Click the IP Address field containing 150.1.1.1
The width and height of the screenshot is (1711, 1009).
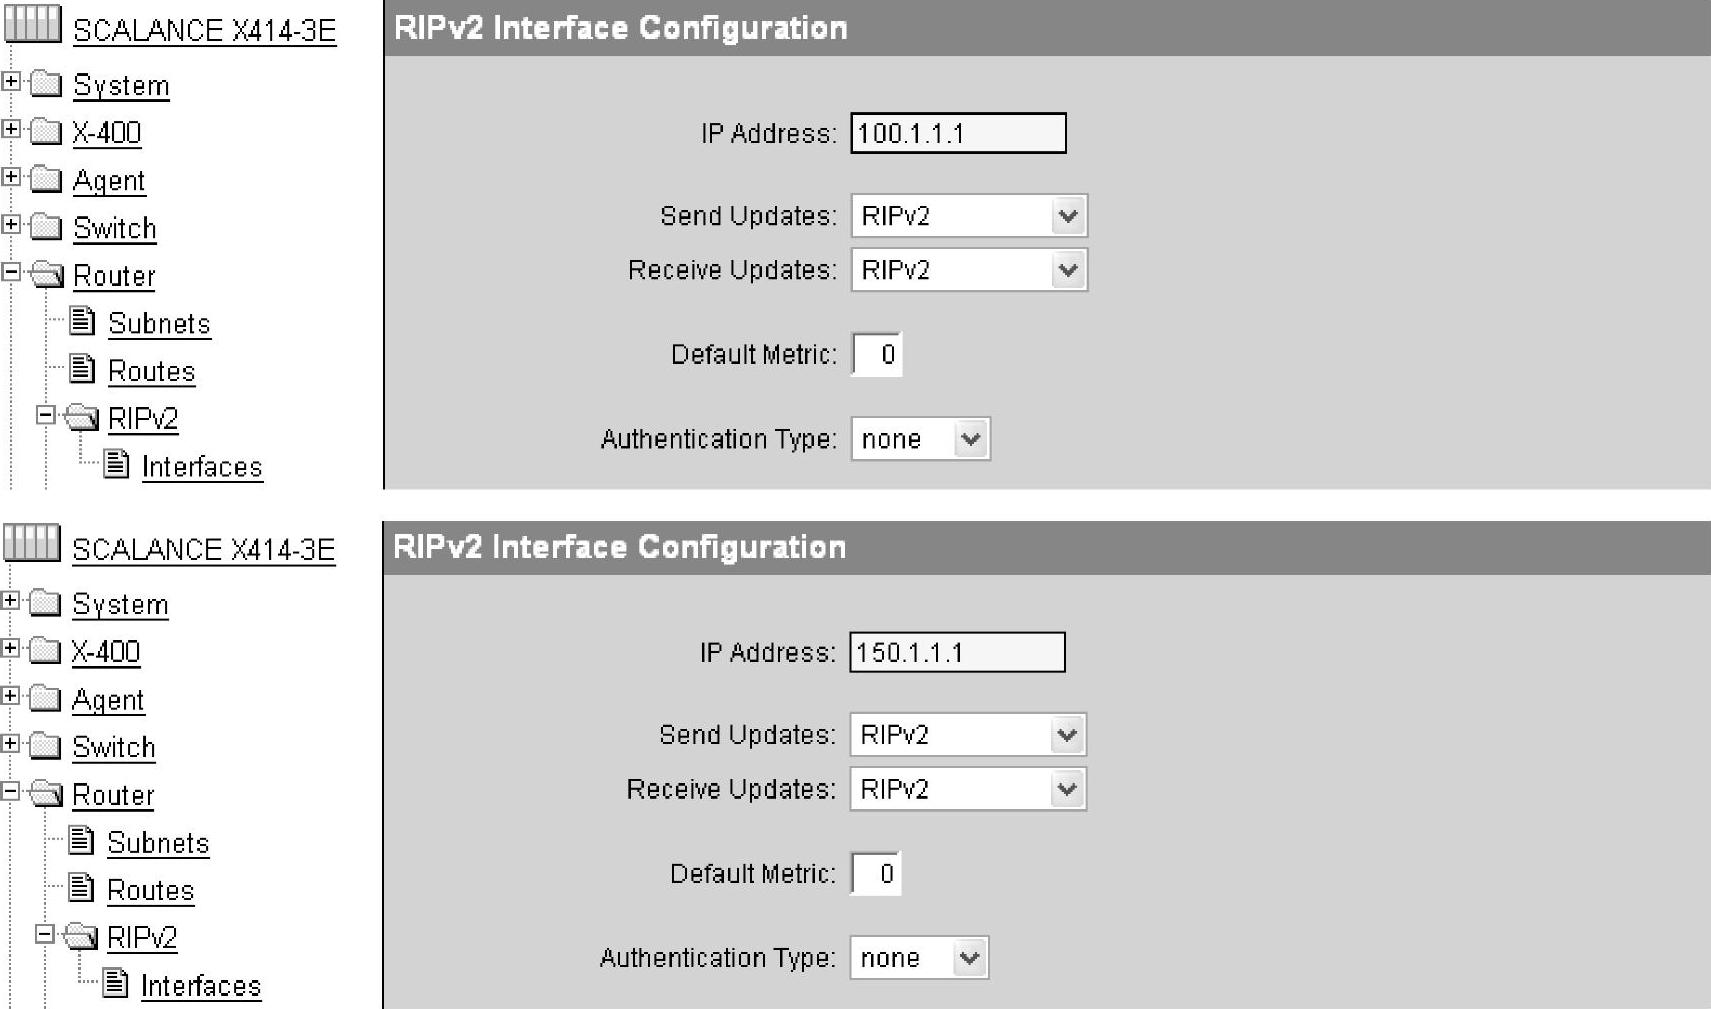(x=957, y=653)
